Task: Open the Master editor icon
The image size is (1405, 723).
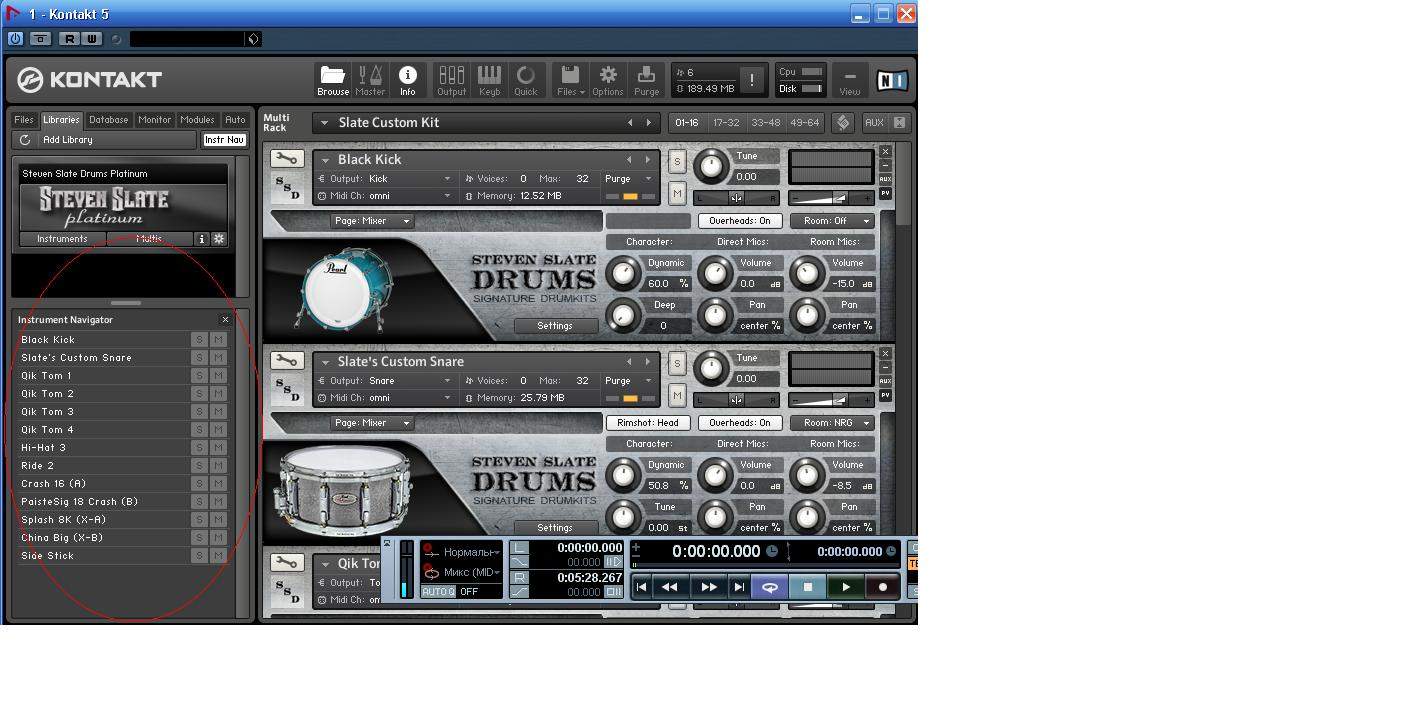Action: coord(370,80)
